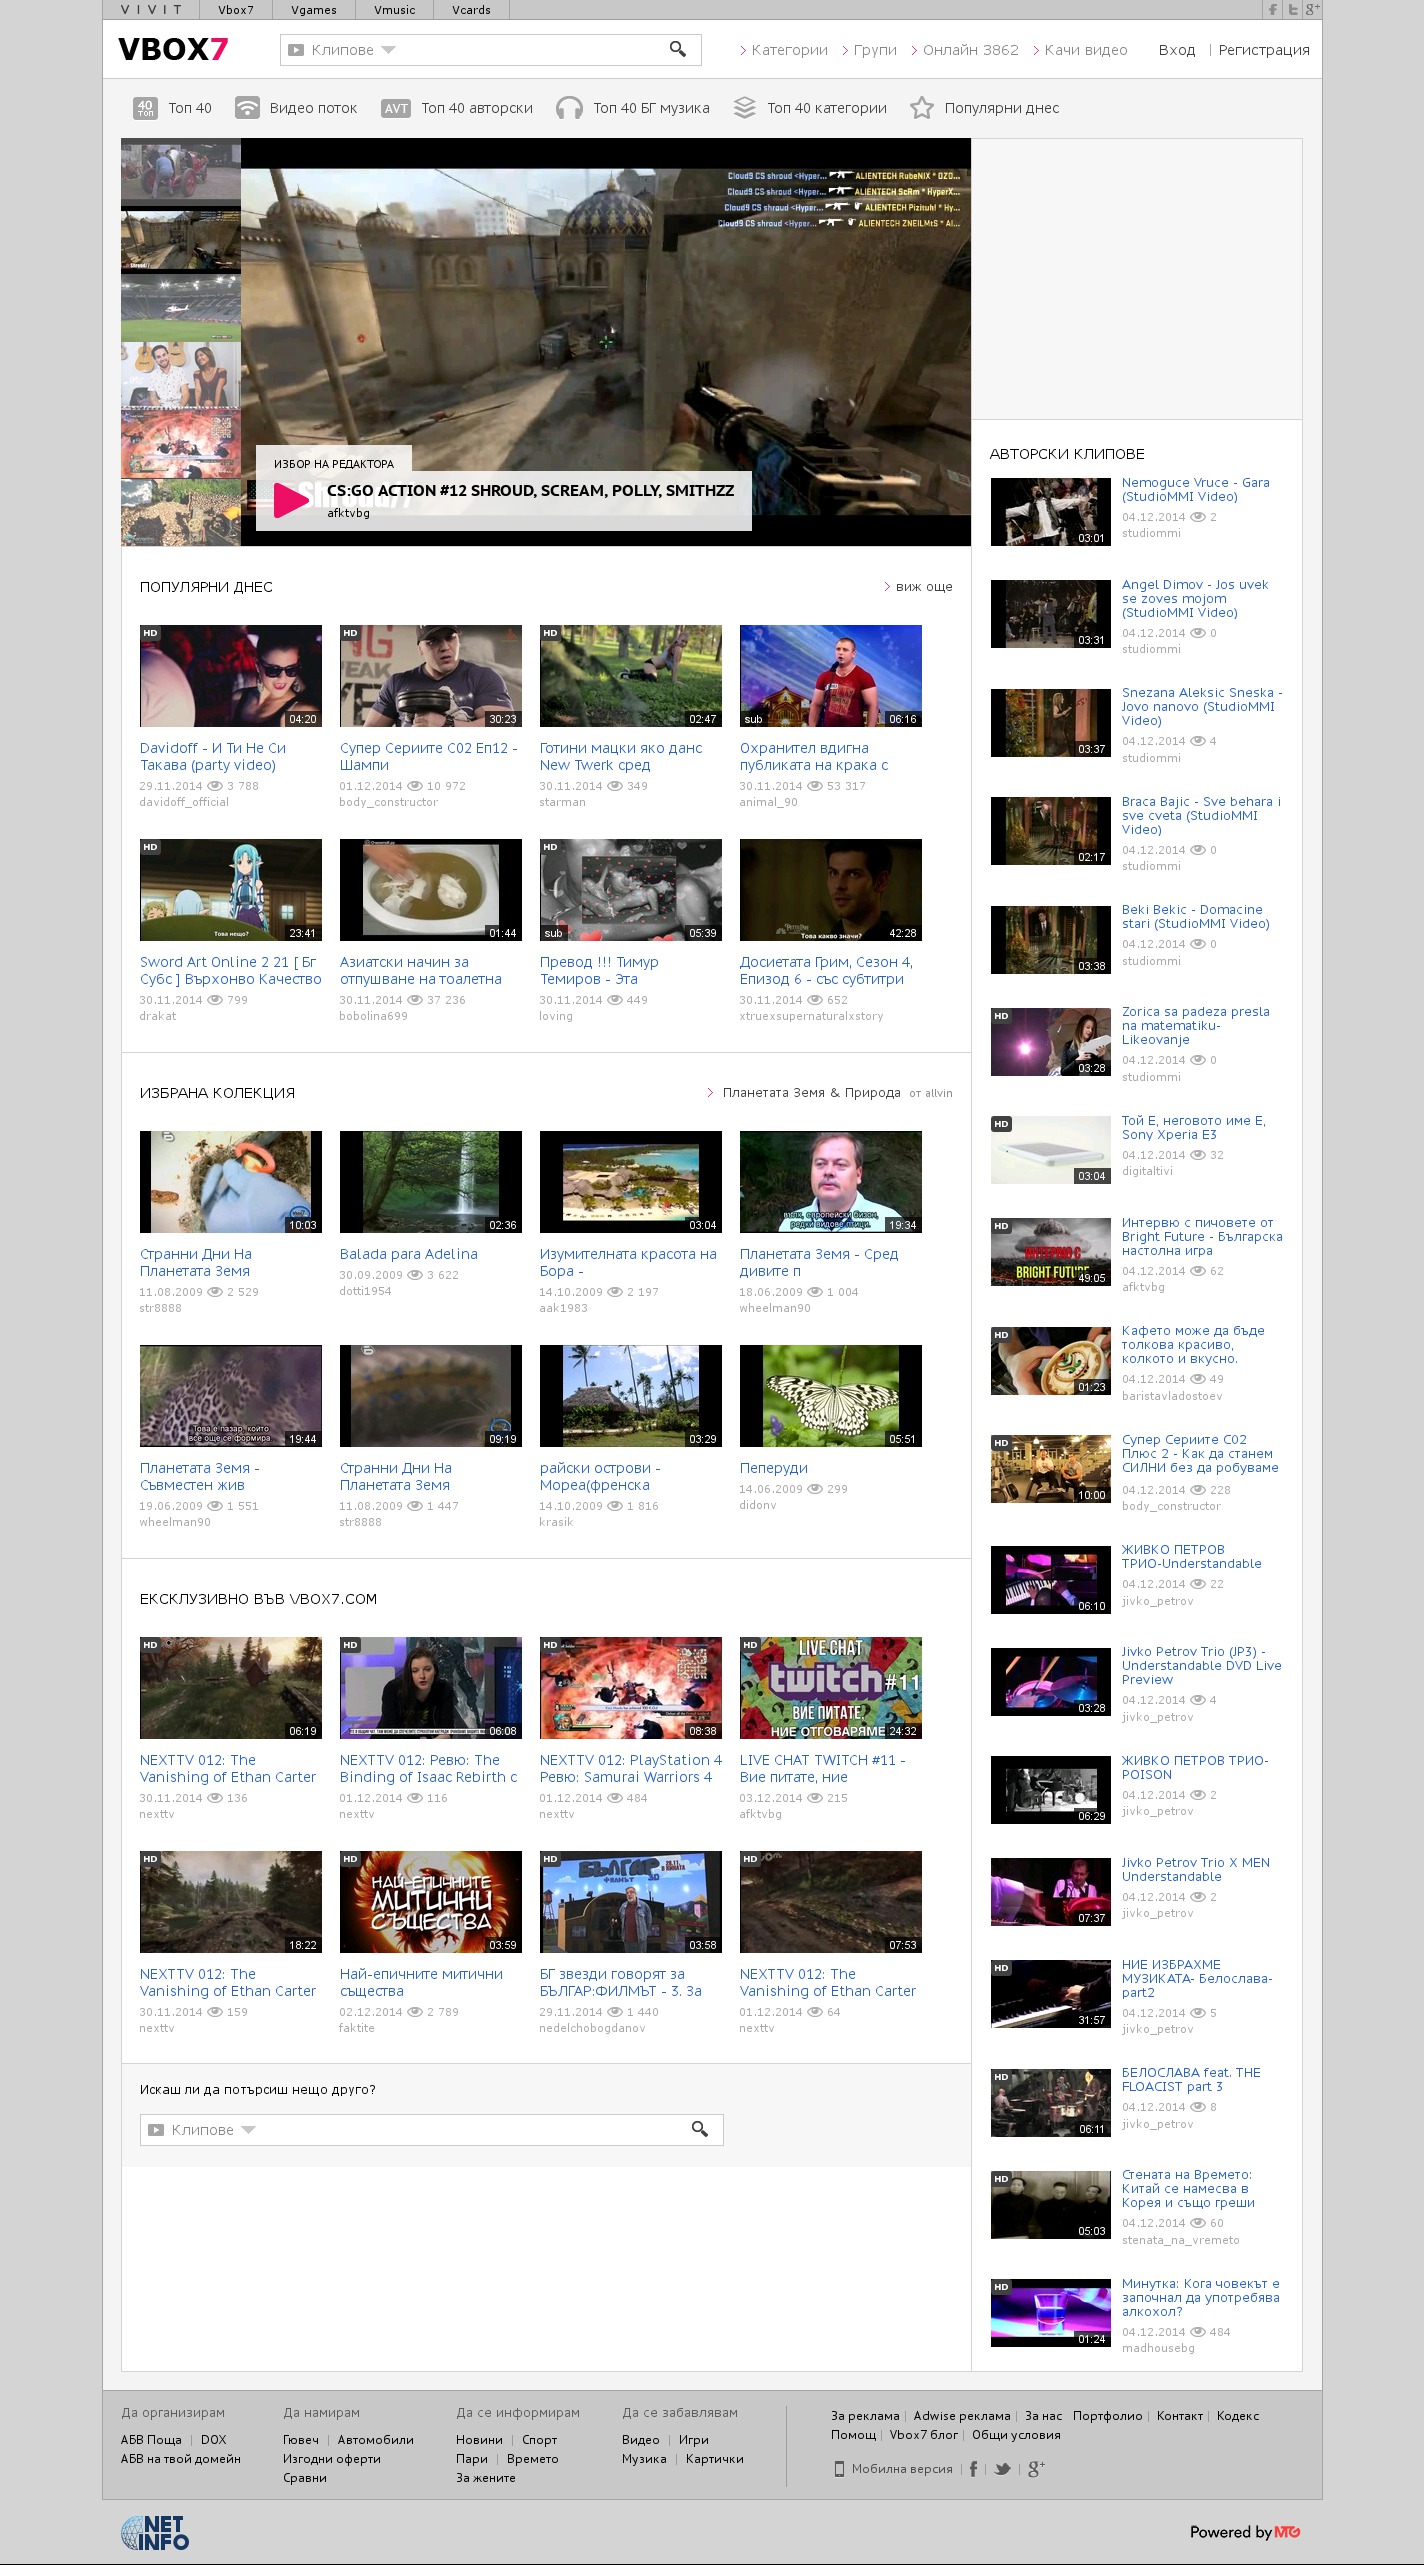Click the search magnifier icon in header

click(x=677, y=49)
